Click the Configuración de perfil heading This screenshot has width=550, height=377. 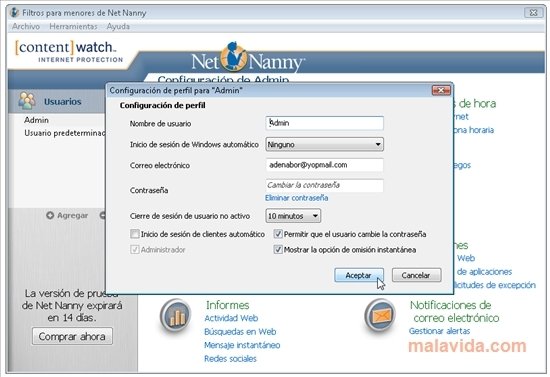click(x=162, y=106)
